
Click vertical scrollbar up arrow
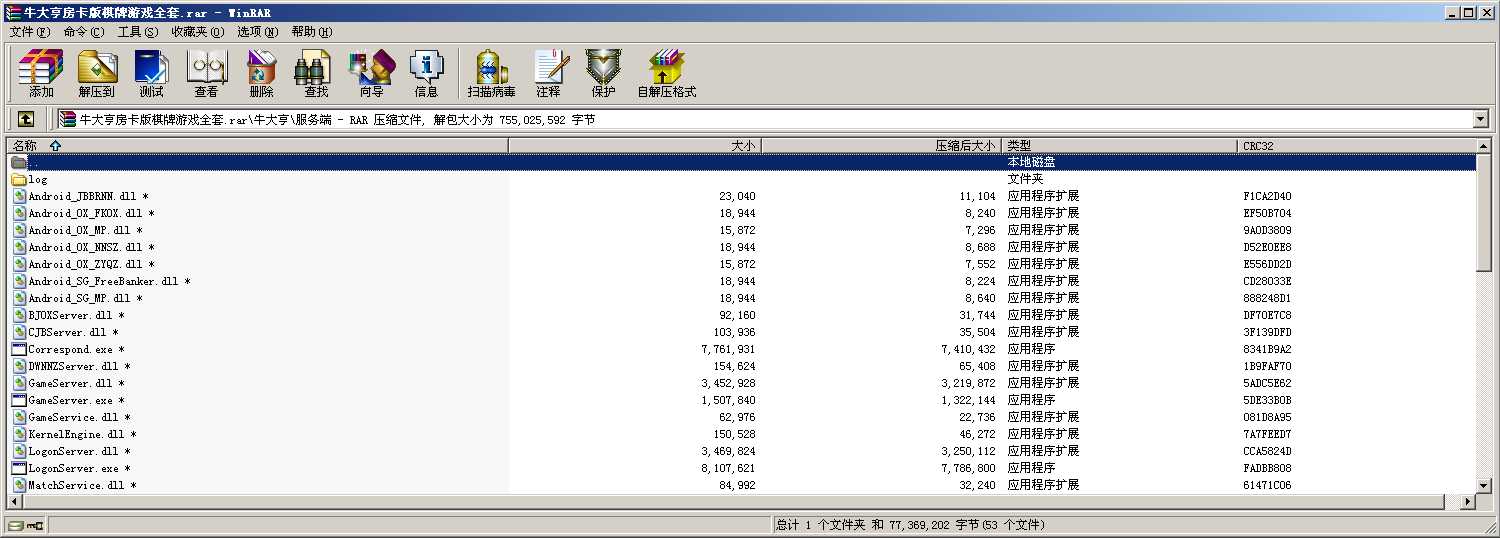click(1484, 146)
